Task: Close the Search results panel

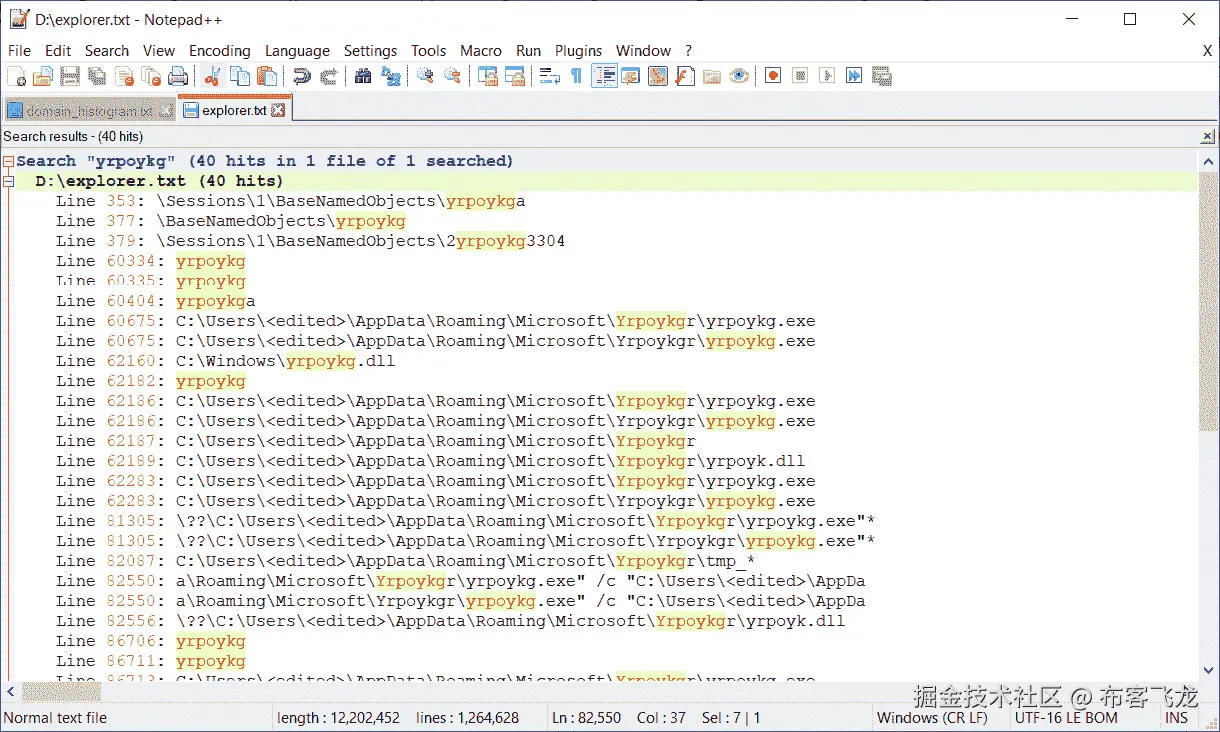Action: [1208, 137]
